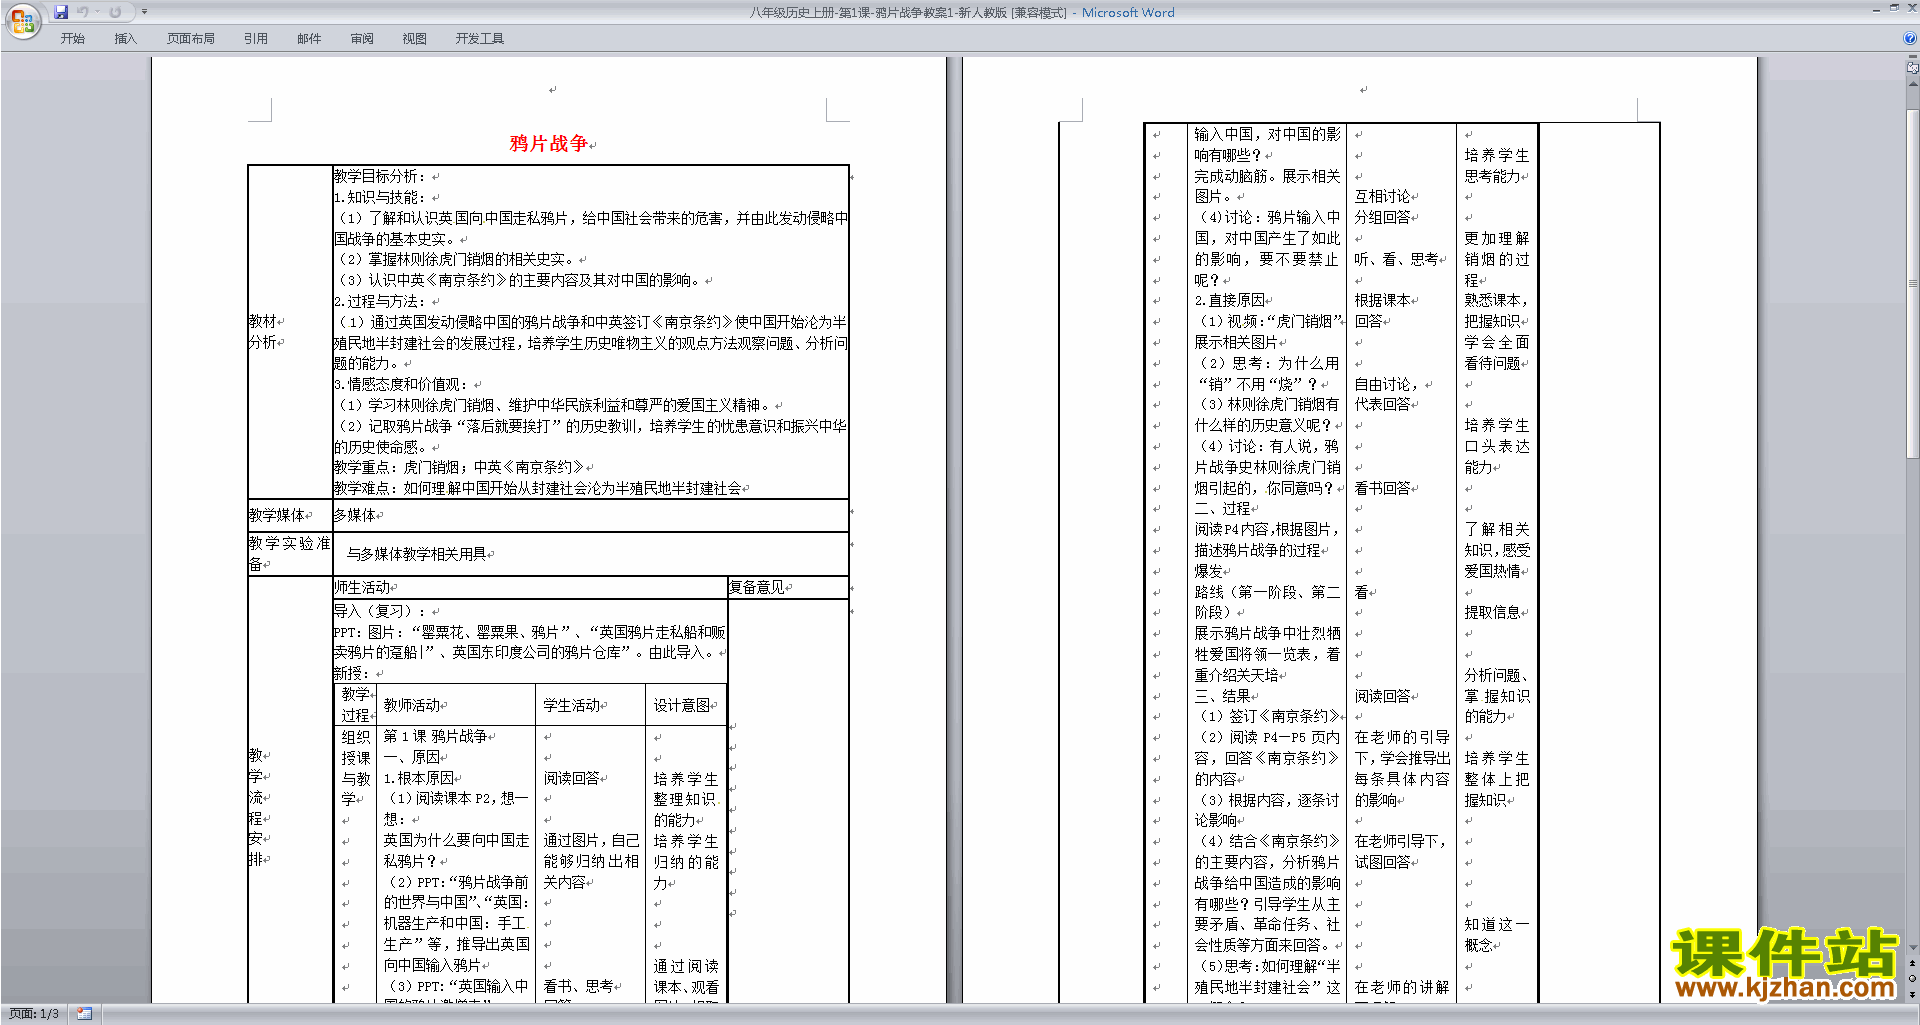This screenshot has height=1025, width=1920.
Task: Click the 复备意见 header cell
Action: point(788,587)
